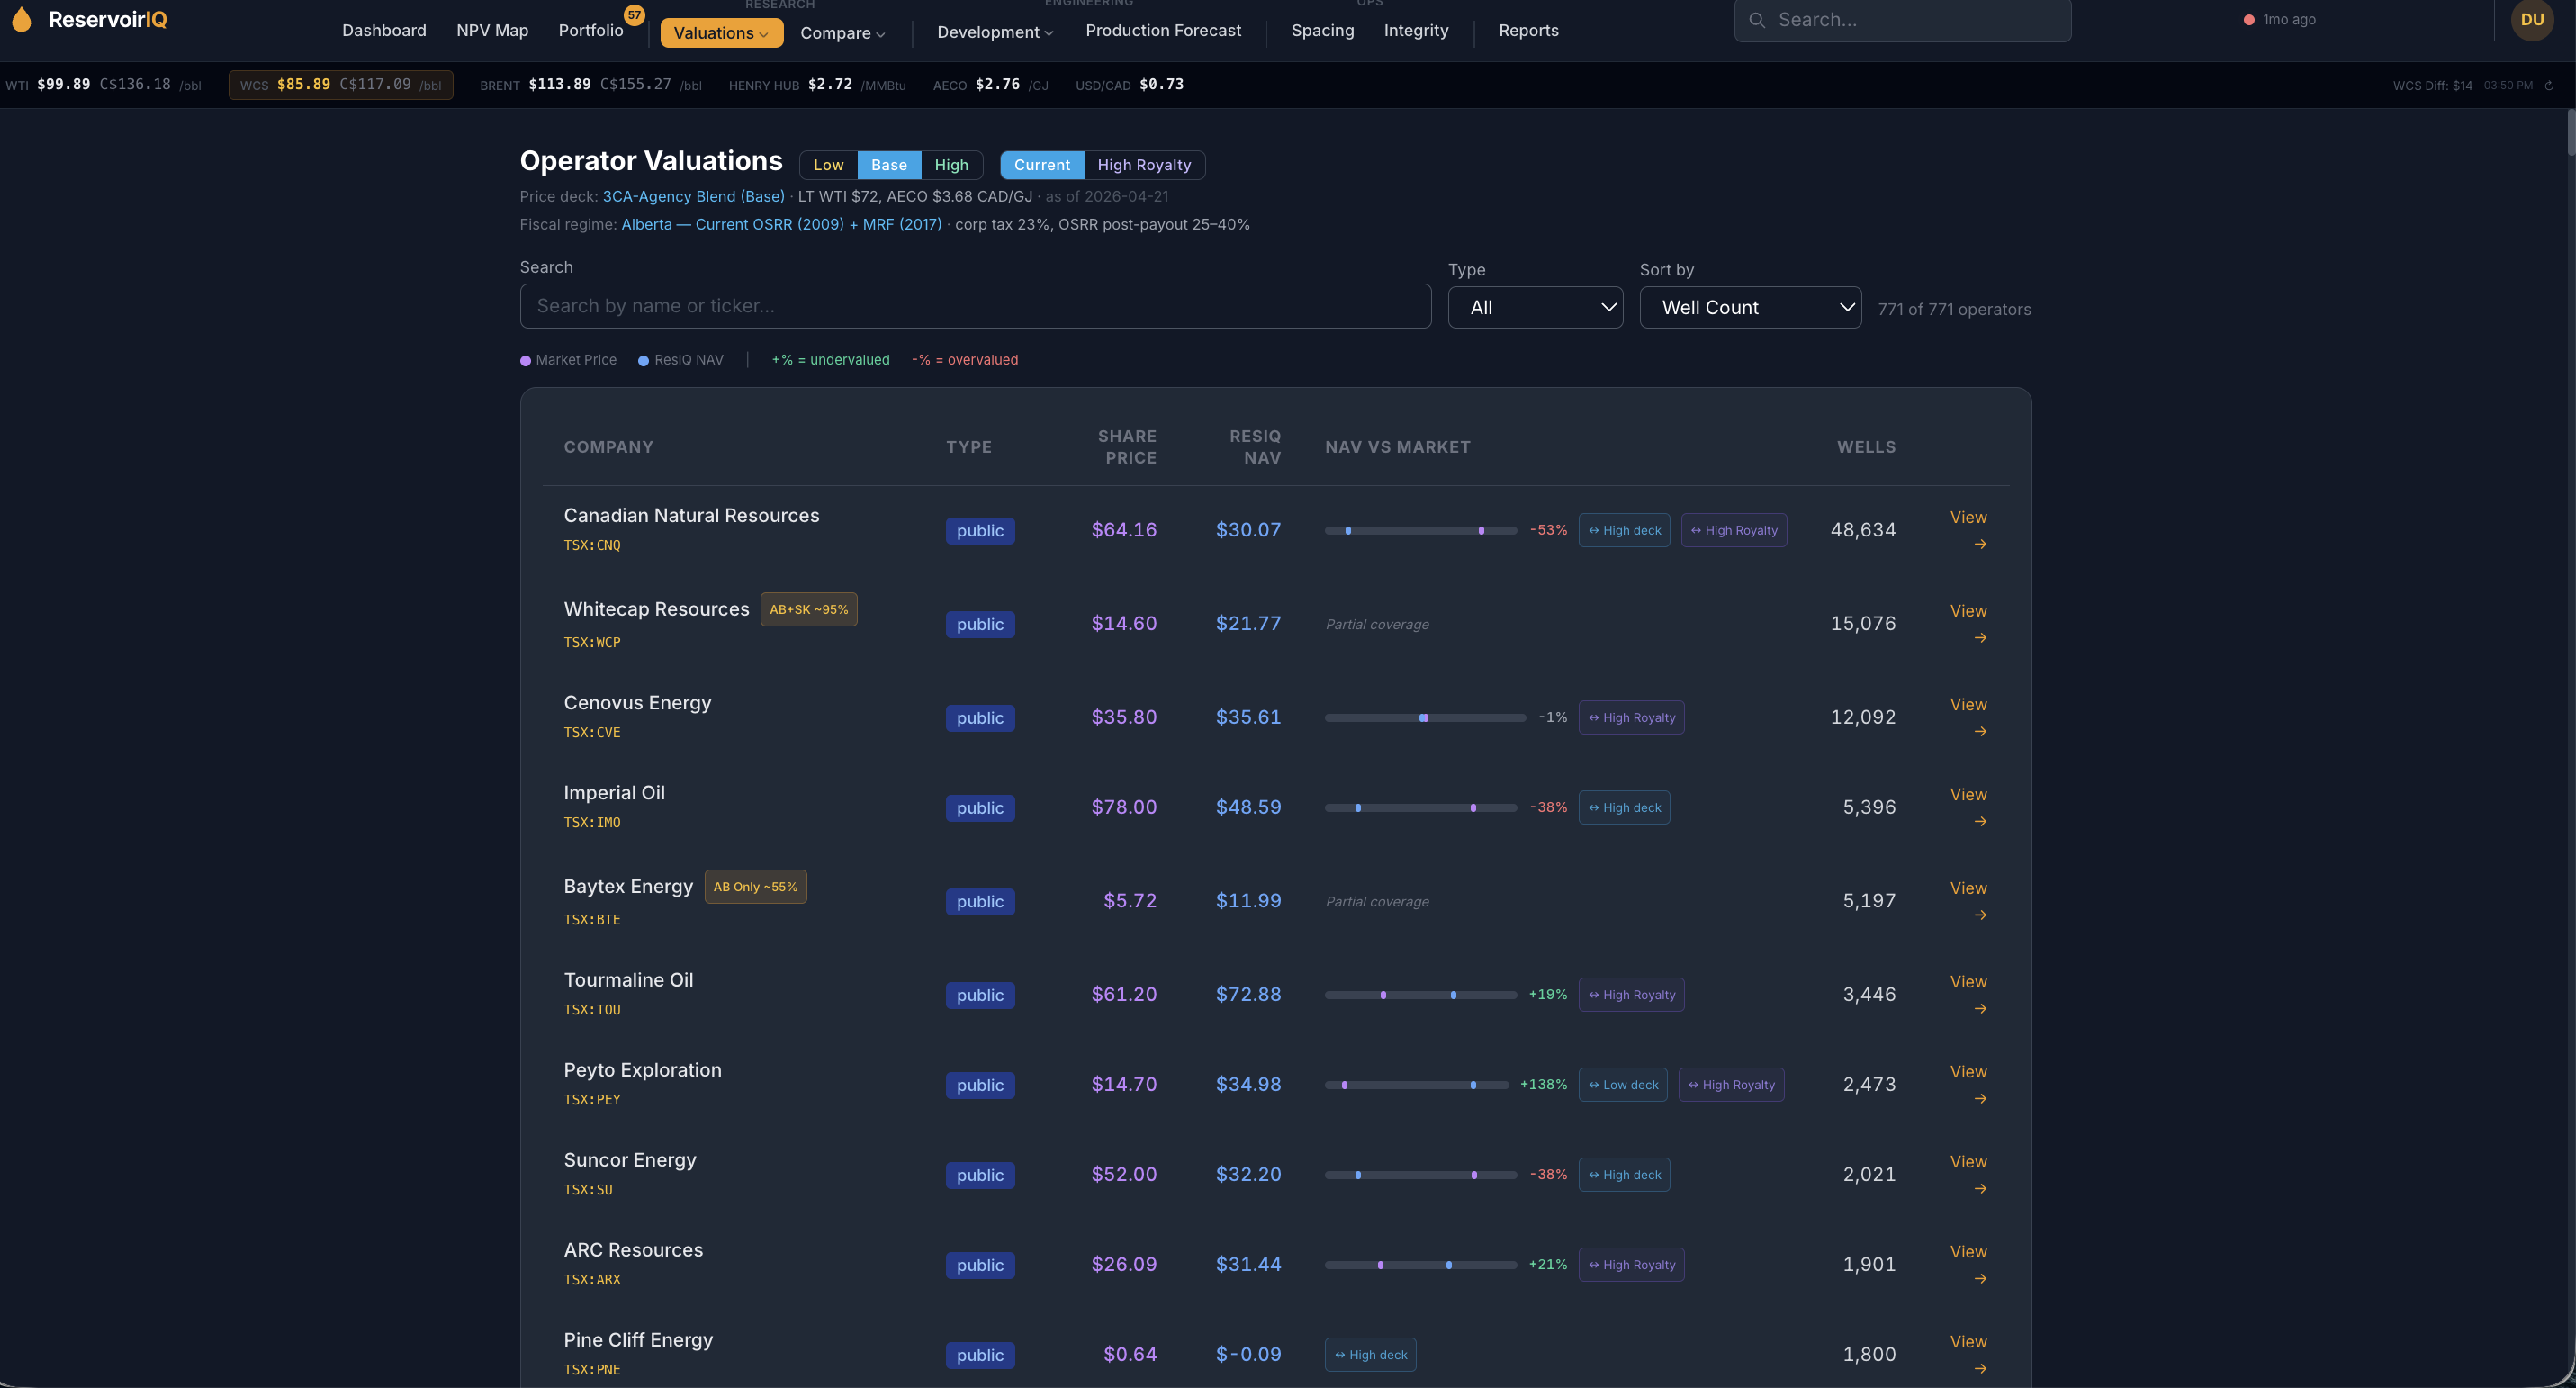This screenshot has width=2576, height=1388.
Task: Focus the Search by name or ticker field
Action: [975, 306]
